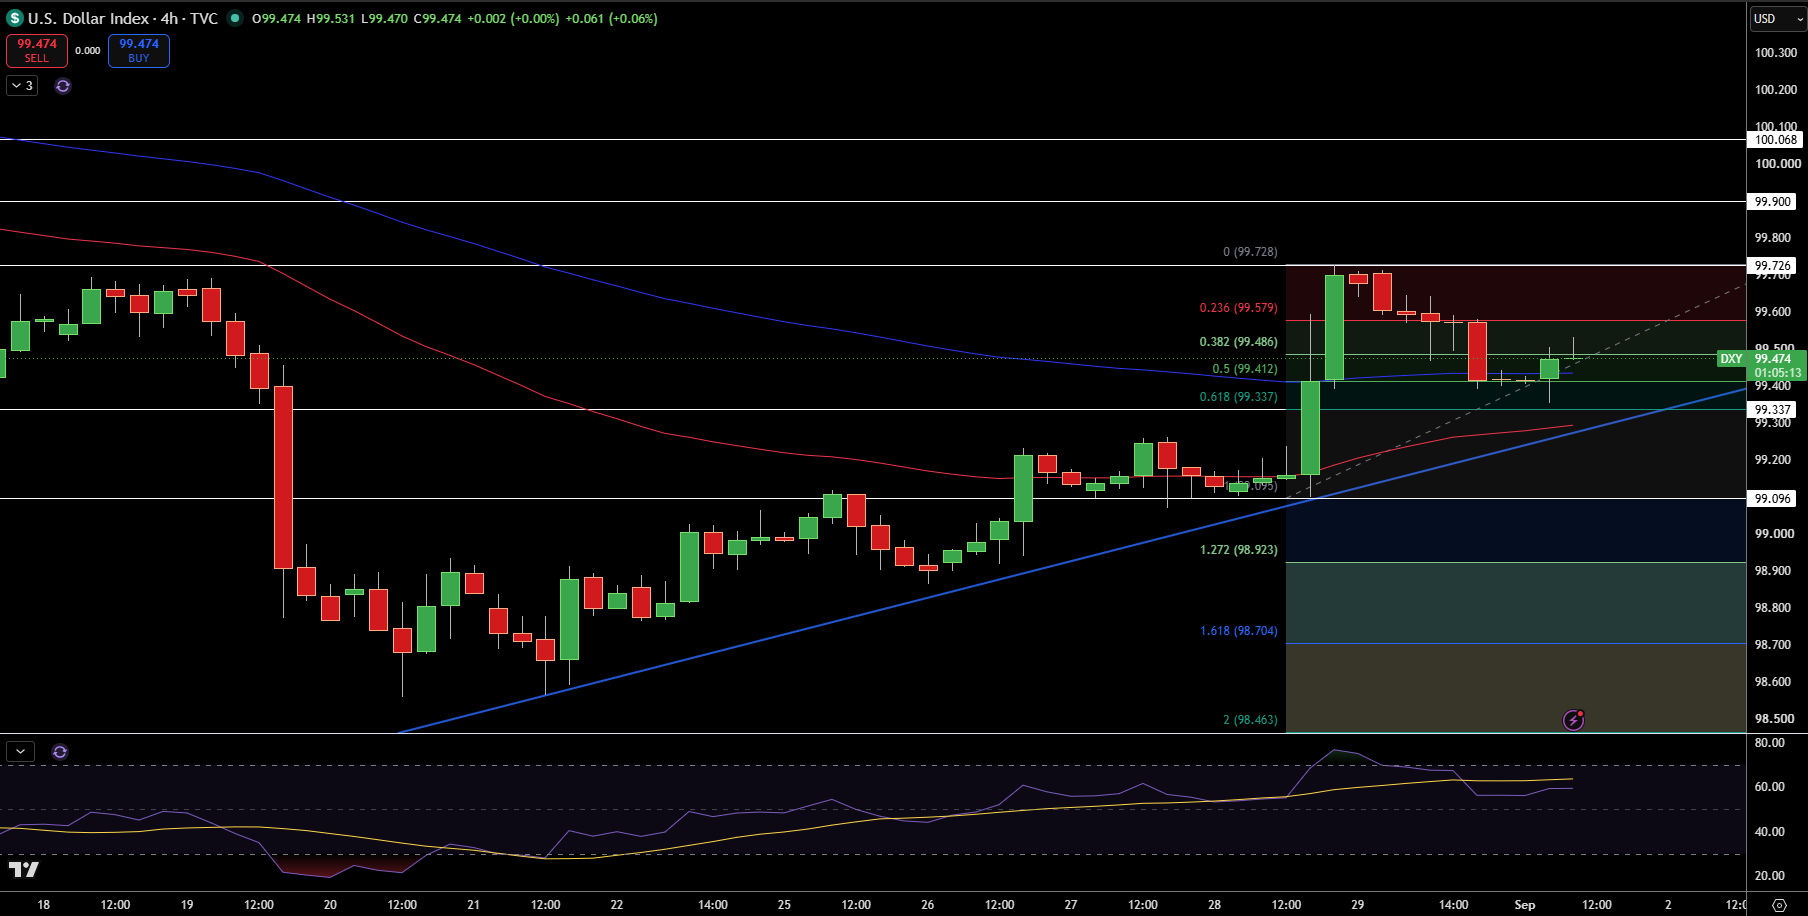Click the blue BUY 99.474 button
This screenshot has height=916, width=1808.
(139, 51)
